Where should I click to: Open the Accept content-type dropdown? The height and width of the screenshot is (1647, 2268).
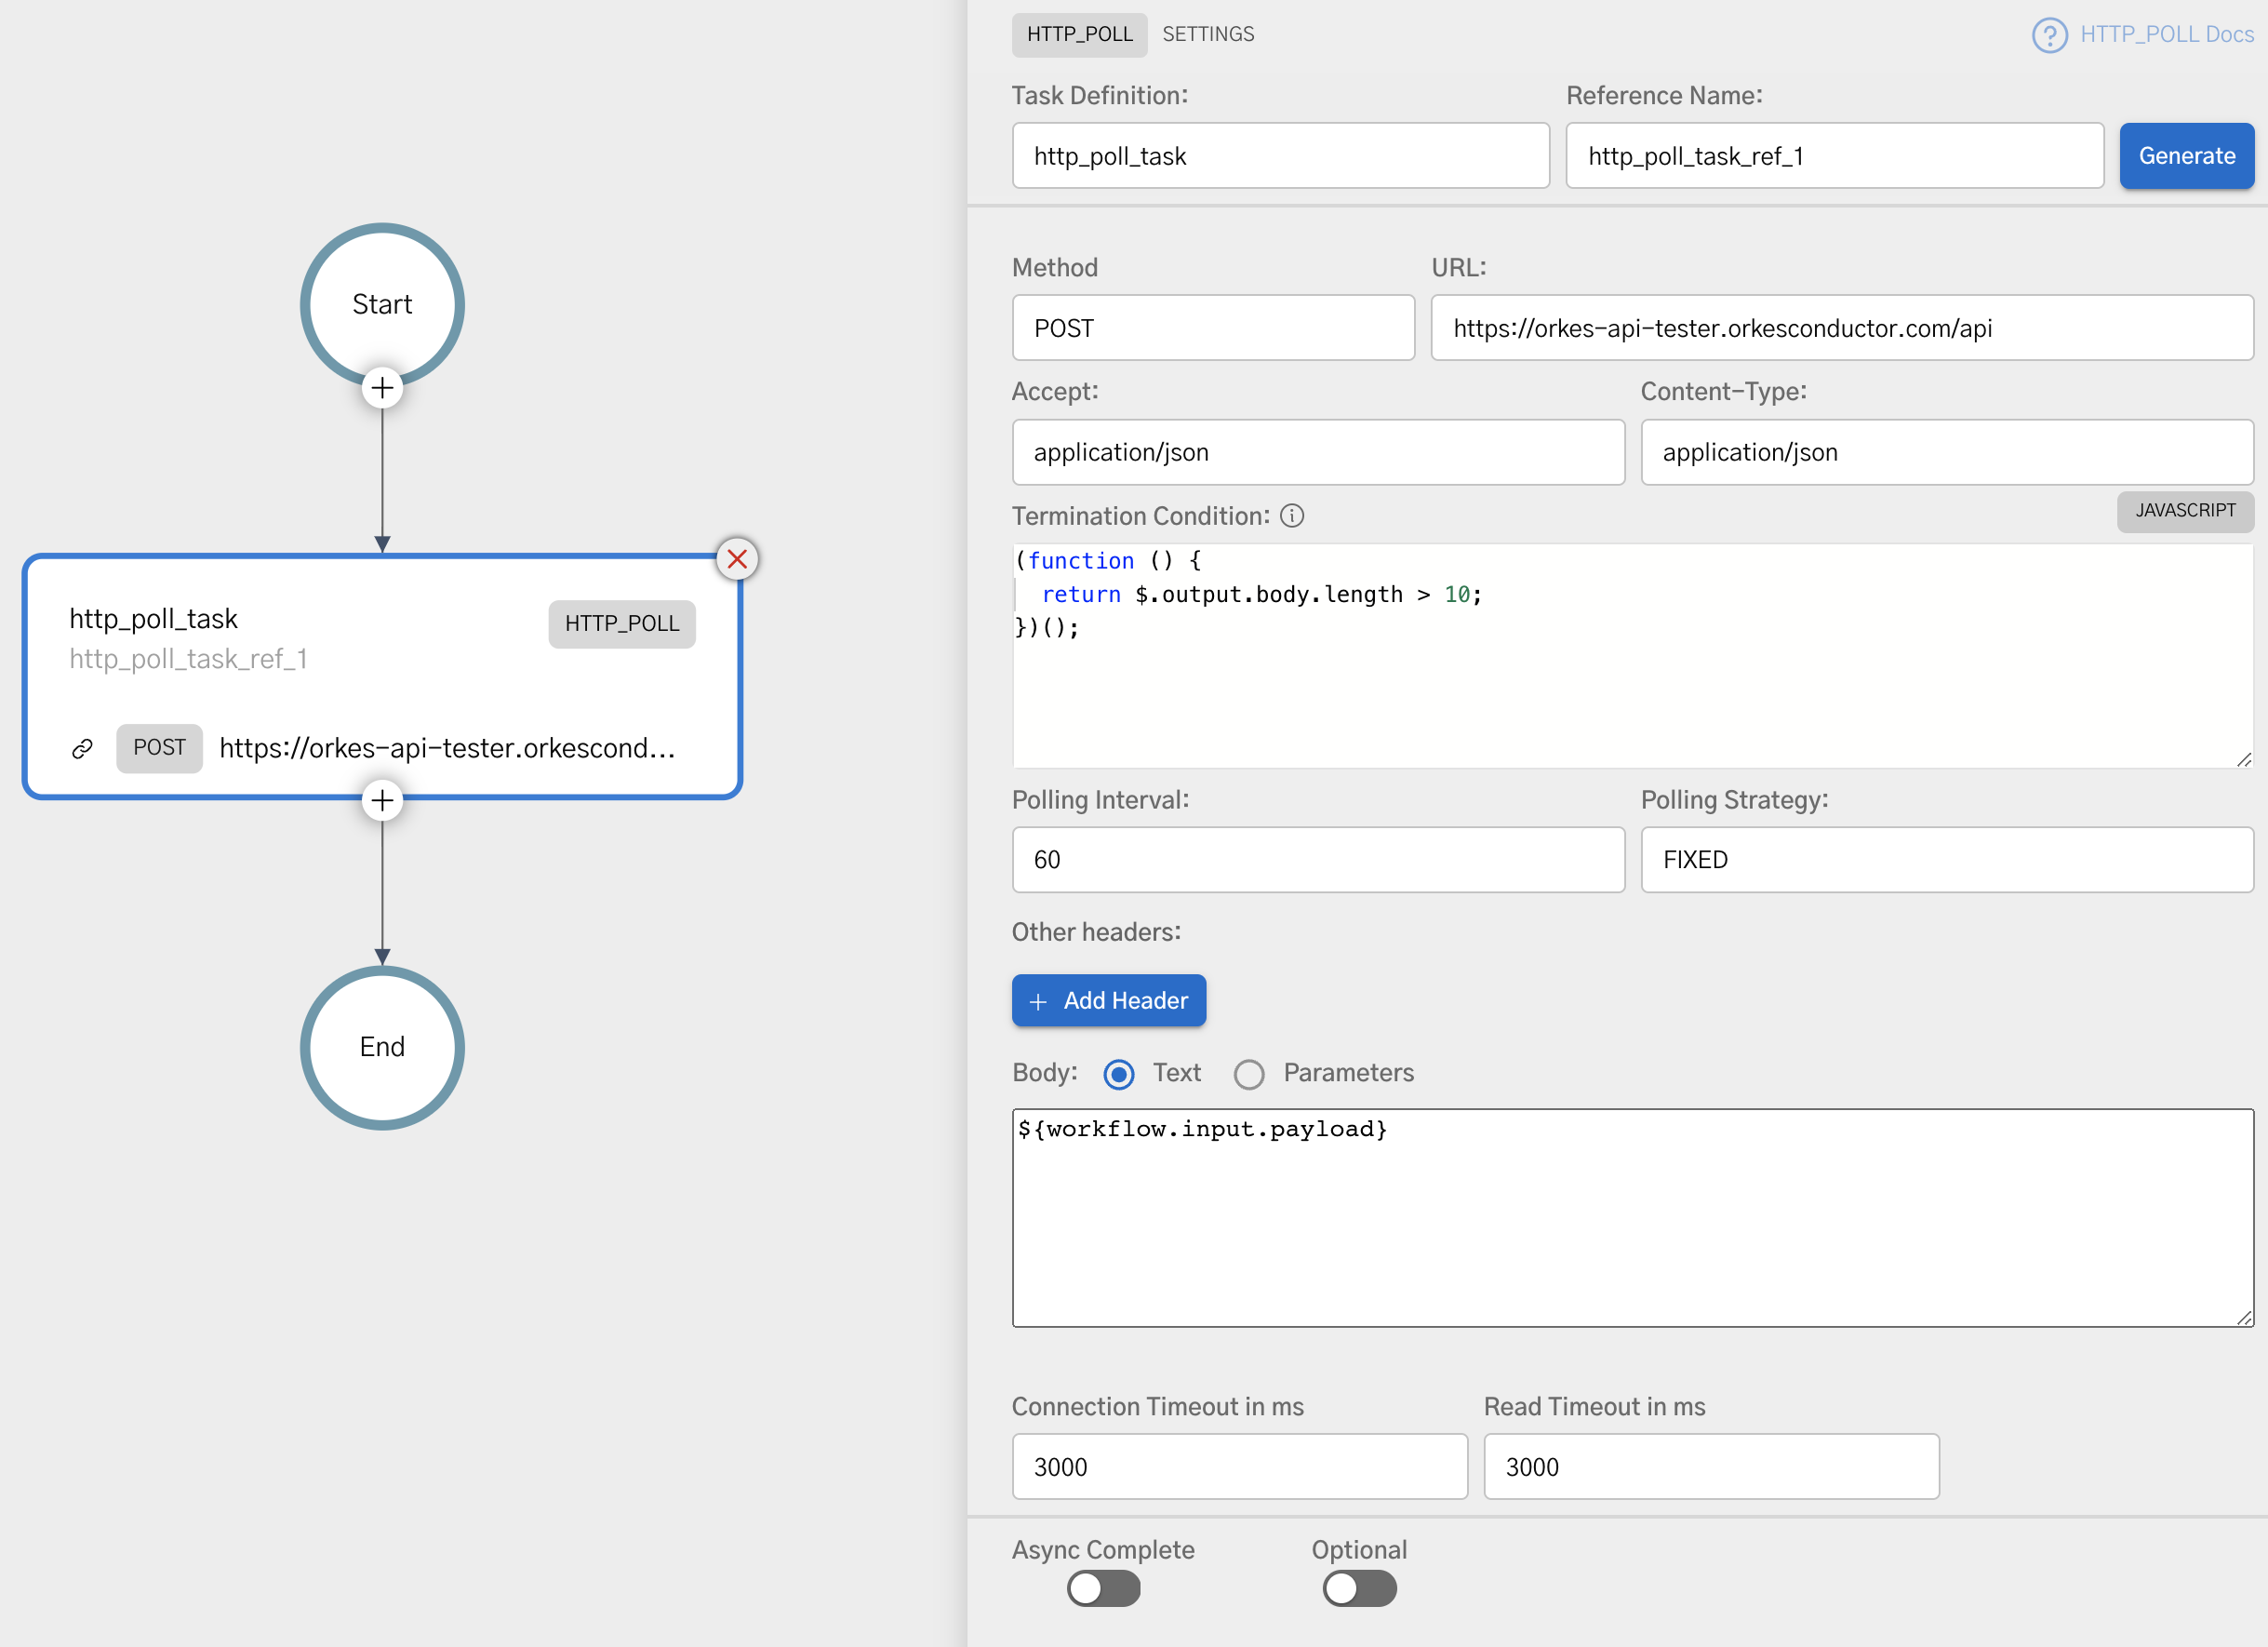click(x=1318, y=452)
